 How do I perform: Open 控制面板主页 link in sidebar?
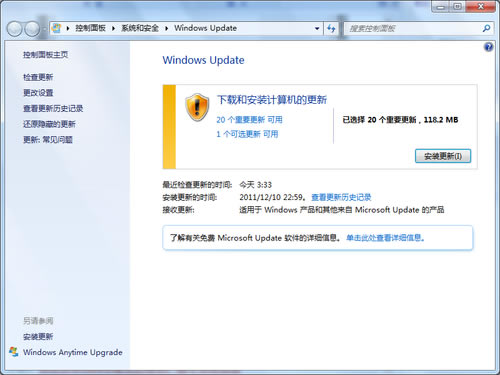[46, 55]
